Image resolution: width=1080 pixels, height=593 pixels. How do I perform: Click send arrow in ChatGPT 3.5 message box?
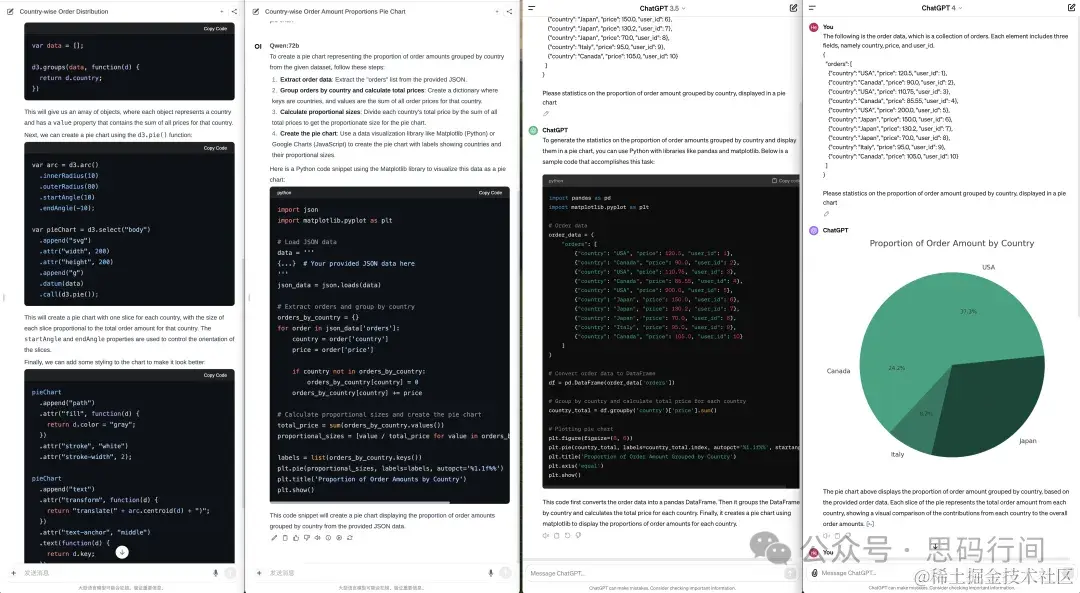[791, 573]
